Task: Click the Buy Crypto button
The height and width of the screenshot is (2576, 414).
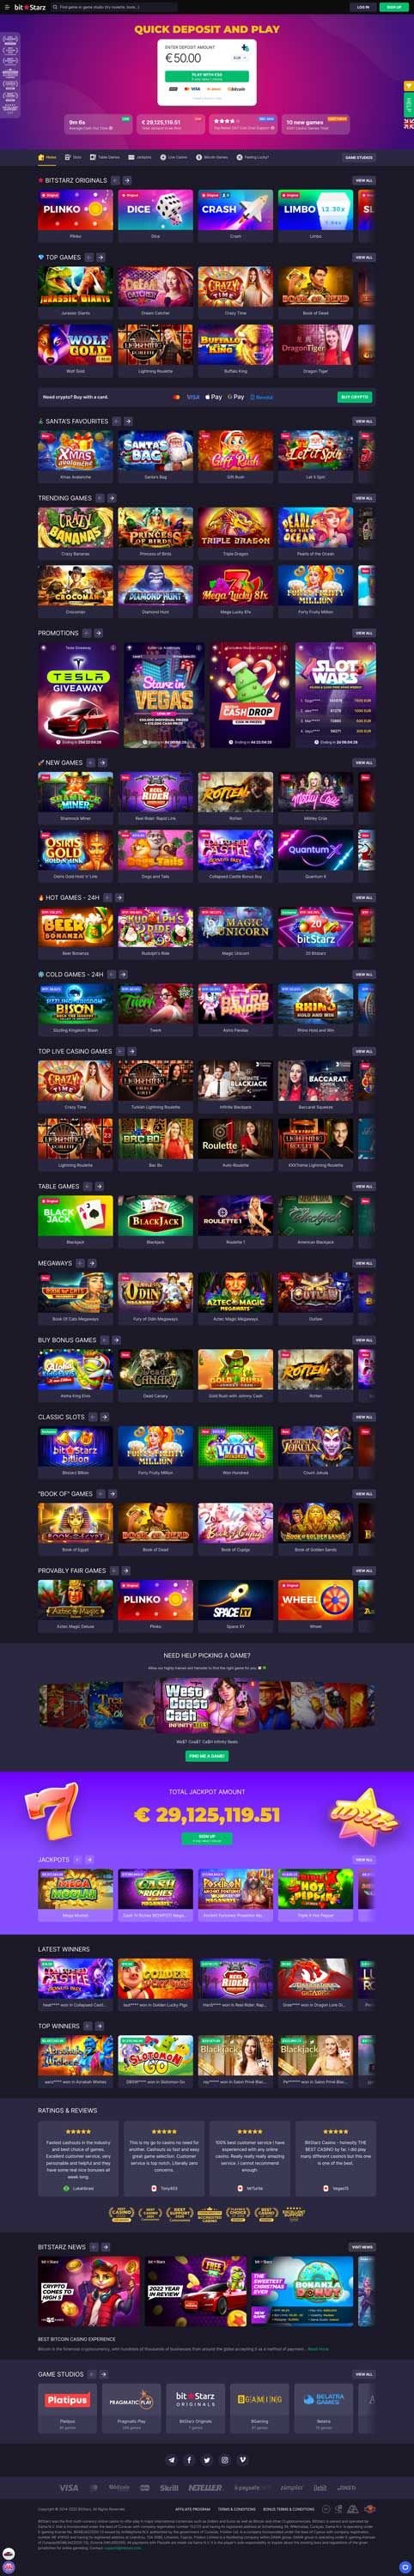Action: [354, 397]
